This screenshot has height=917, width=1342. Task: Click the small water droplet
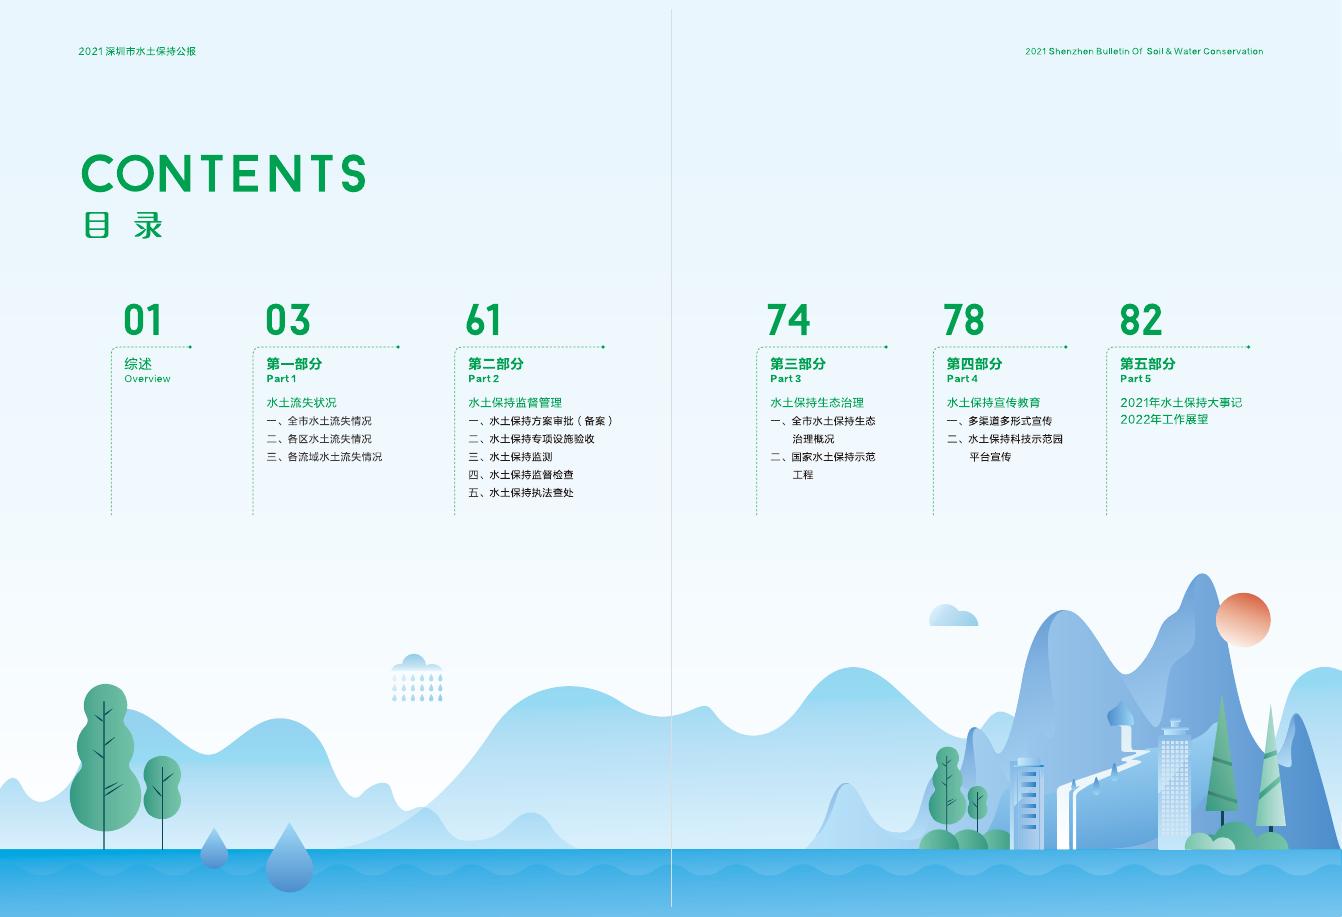[x=214, y=848]
